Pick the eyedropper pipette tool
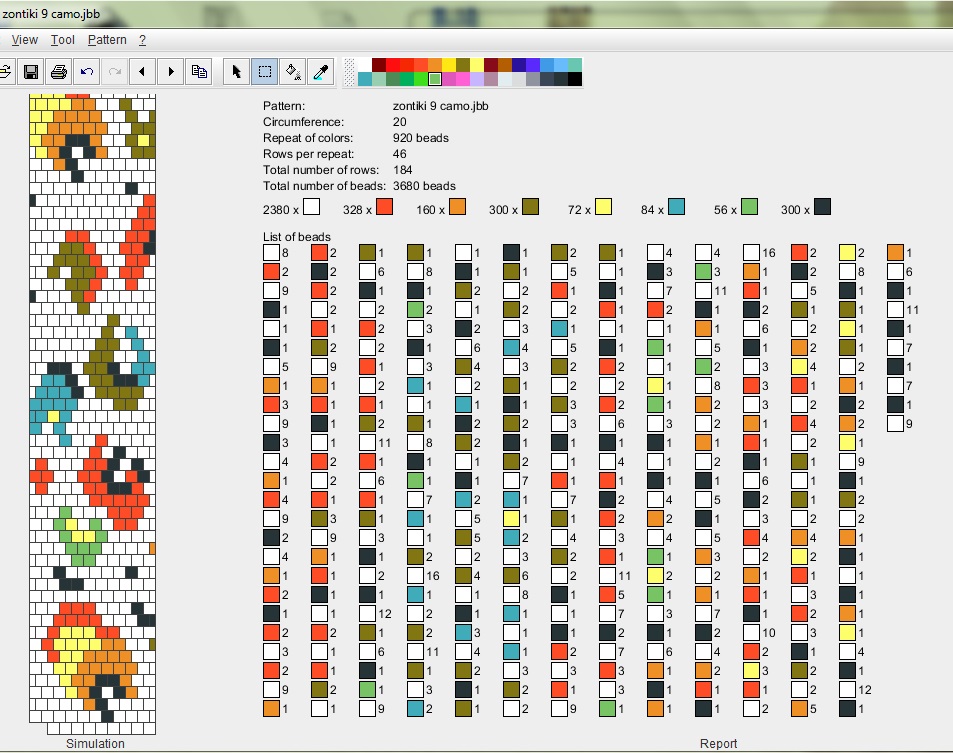Screen dimensions: 953x753 321,71
